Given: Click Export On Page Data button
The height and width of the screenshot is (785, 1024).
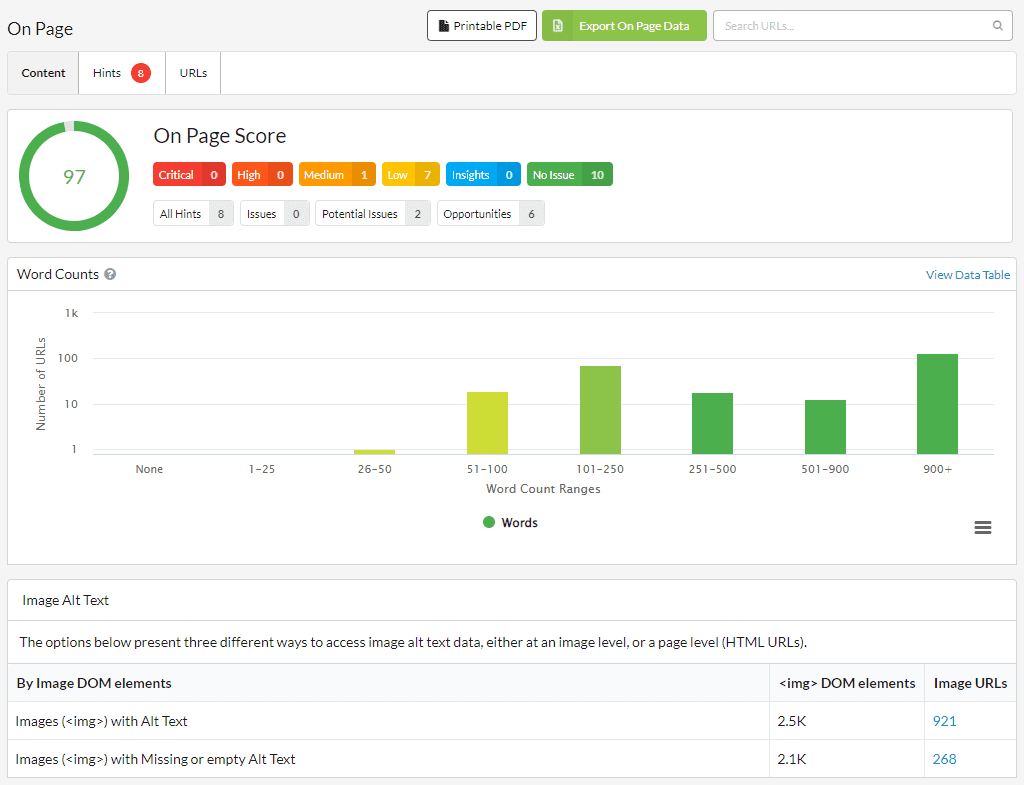Looking at the screenshot, I should (x=624, y=25).
